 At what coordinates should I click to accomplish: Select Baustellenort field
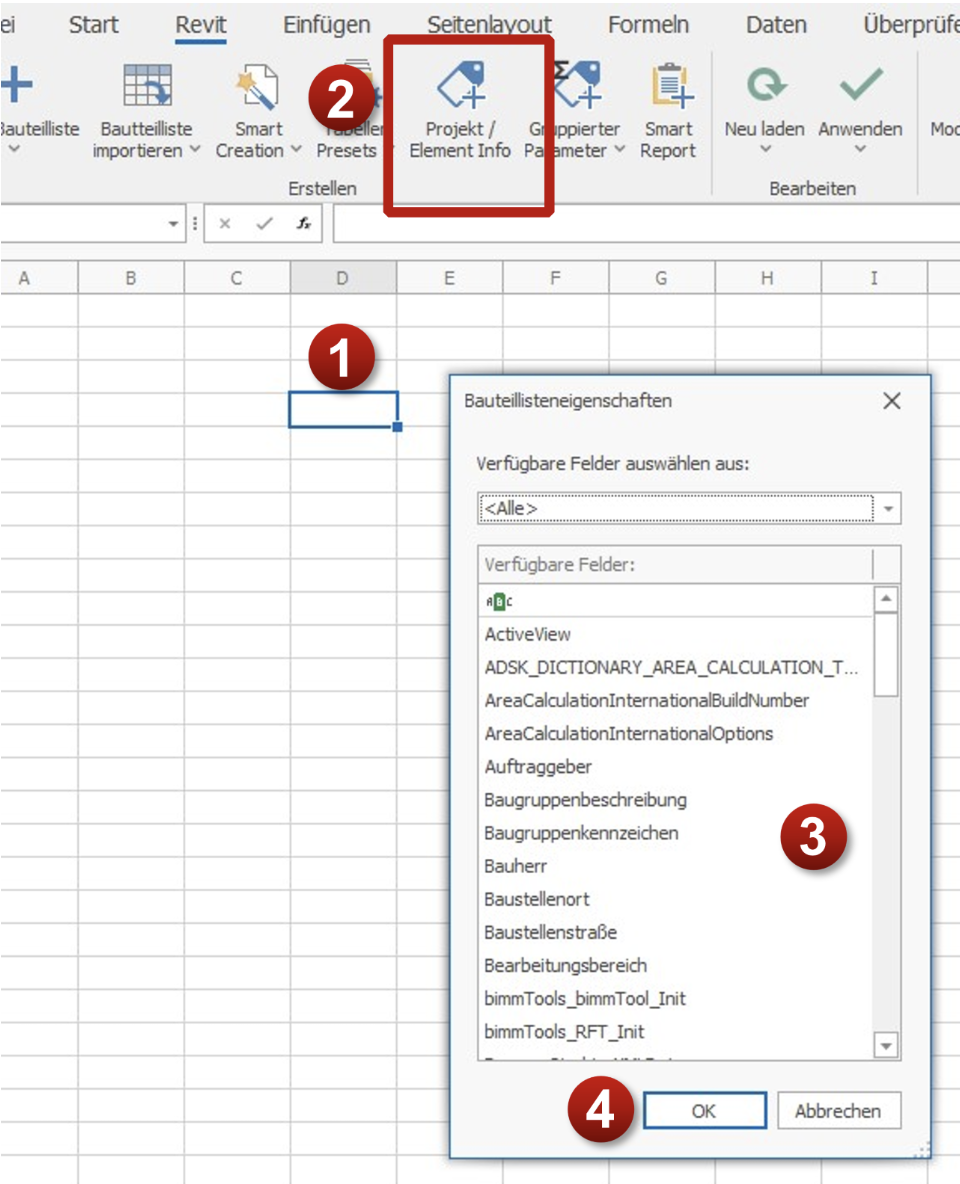[675, 899]
